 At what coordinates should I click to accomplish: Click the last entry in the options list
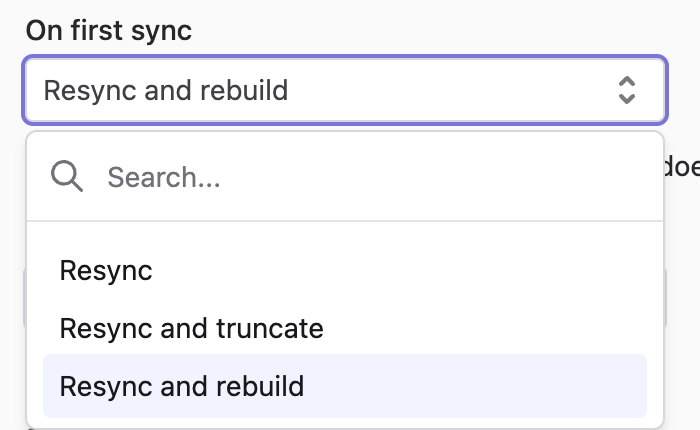(x=182, y=385)
